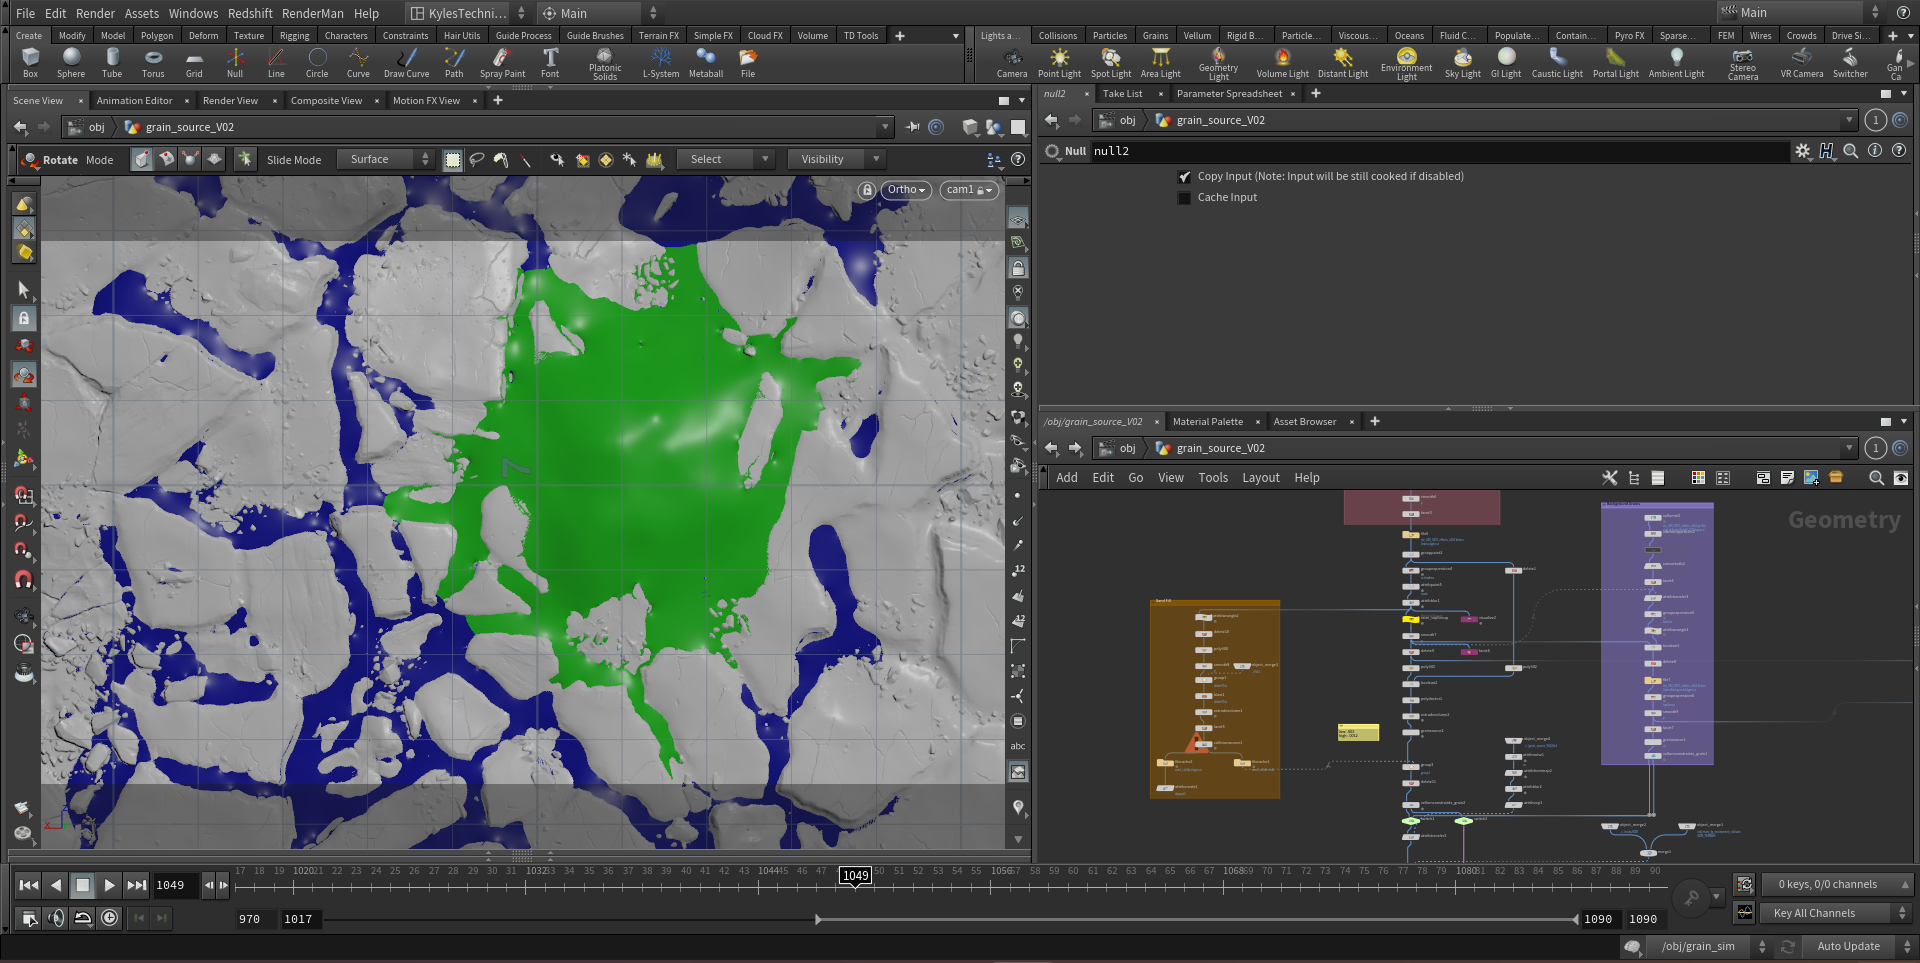The height and width of the screenshot is (963, 1920).
Task: Switch to the Material Palette tab
Action: pyautogui.click(x=1207, y=422)
